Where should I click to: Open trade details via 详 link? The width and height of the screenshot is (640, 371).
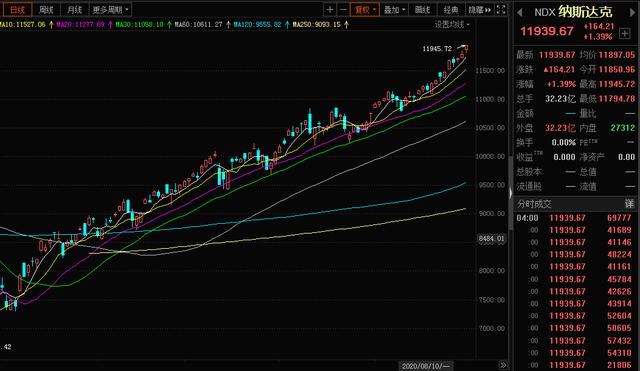[630, 204]
